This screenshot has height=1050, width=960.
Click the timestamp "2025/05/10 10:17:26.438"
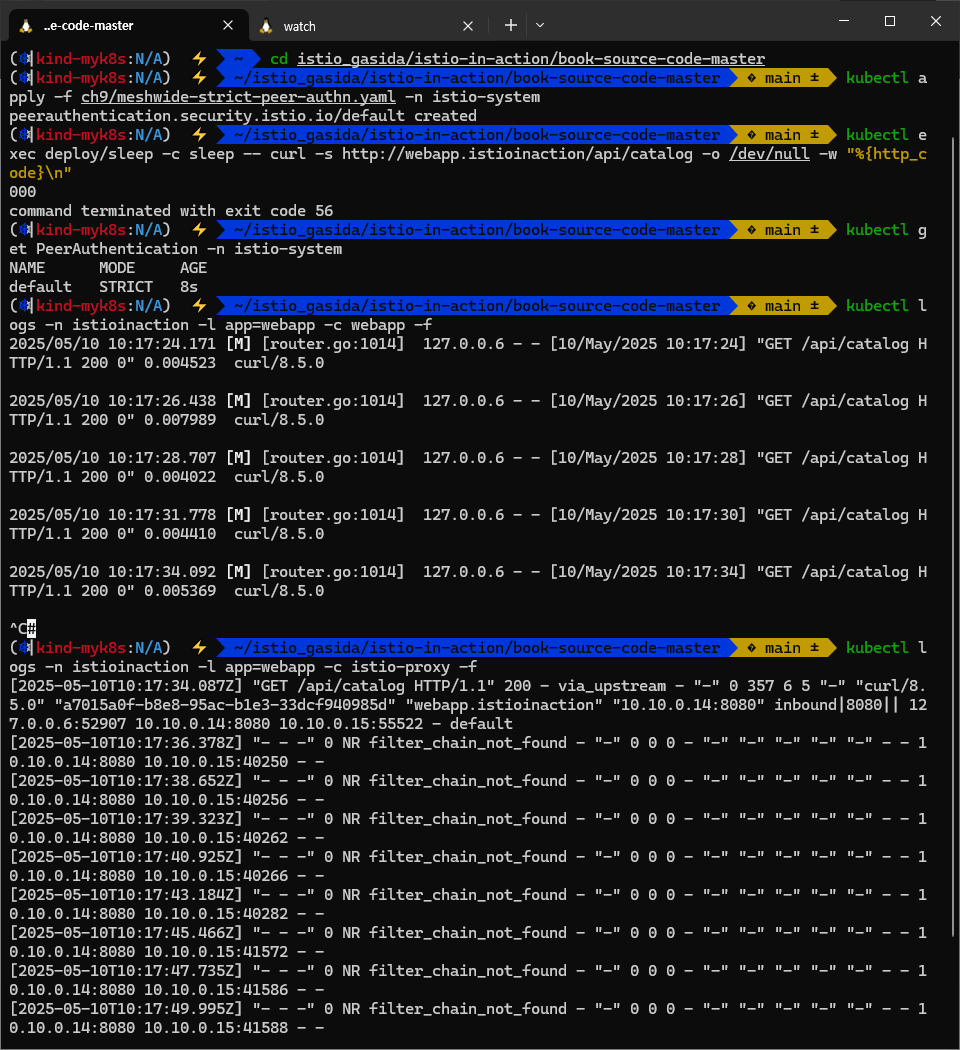tap(112, 401)
